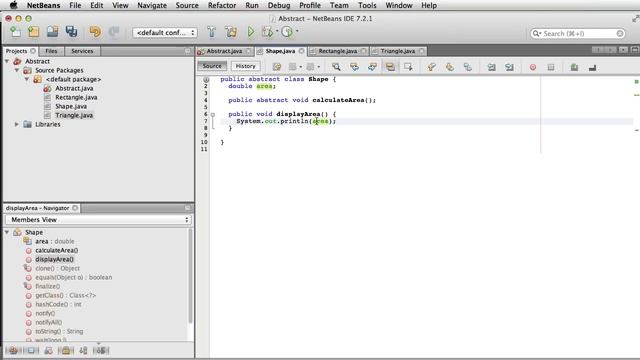Collapse the Source Packages node
Screen dimensions: 640x360
(x=17, y=70)
